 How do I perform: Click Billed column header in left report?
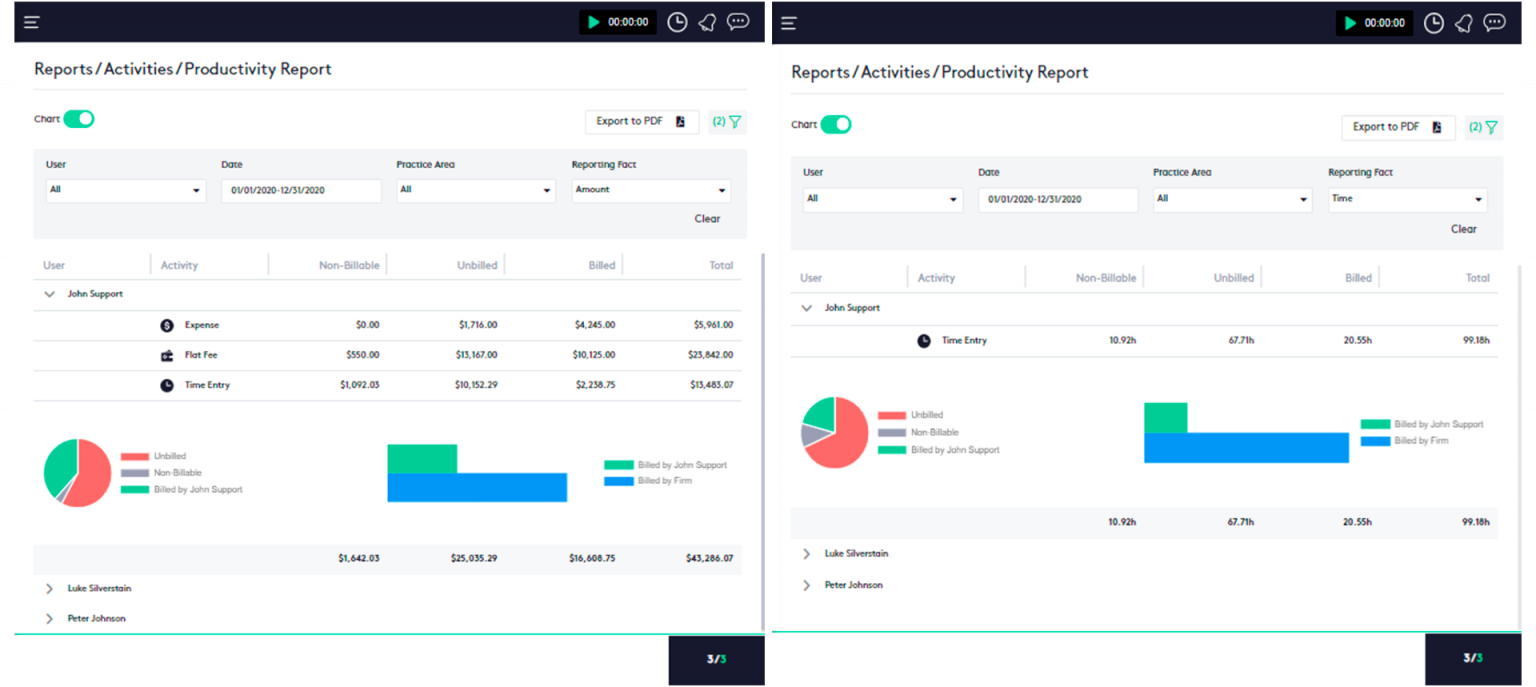(602, 266)
